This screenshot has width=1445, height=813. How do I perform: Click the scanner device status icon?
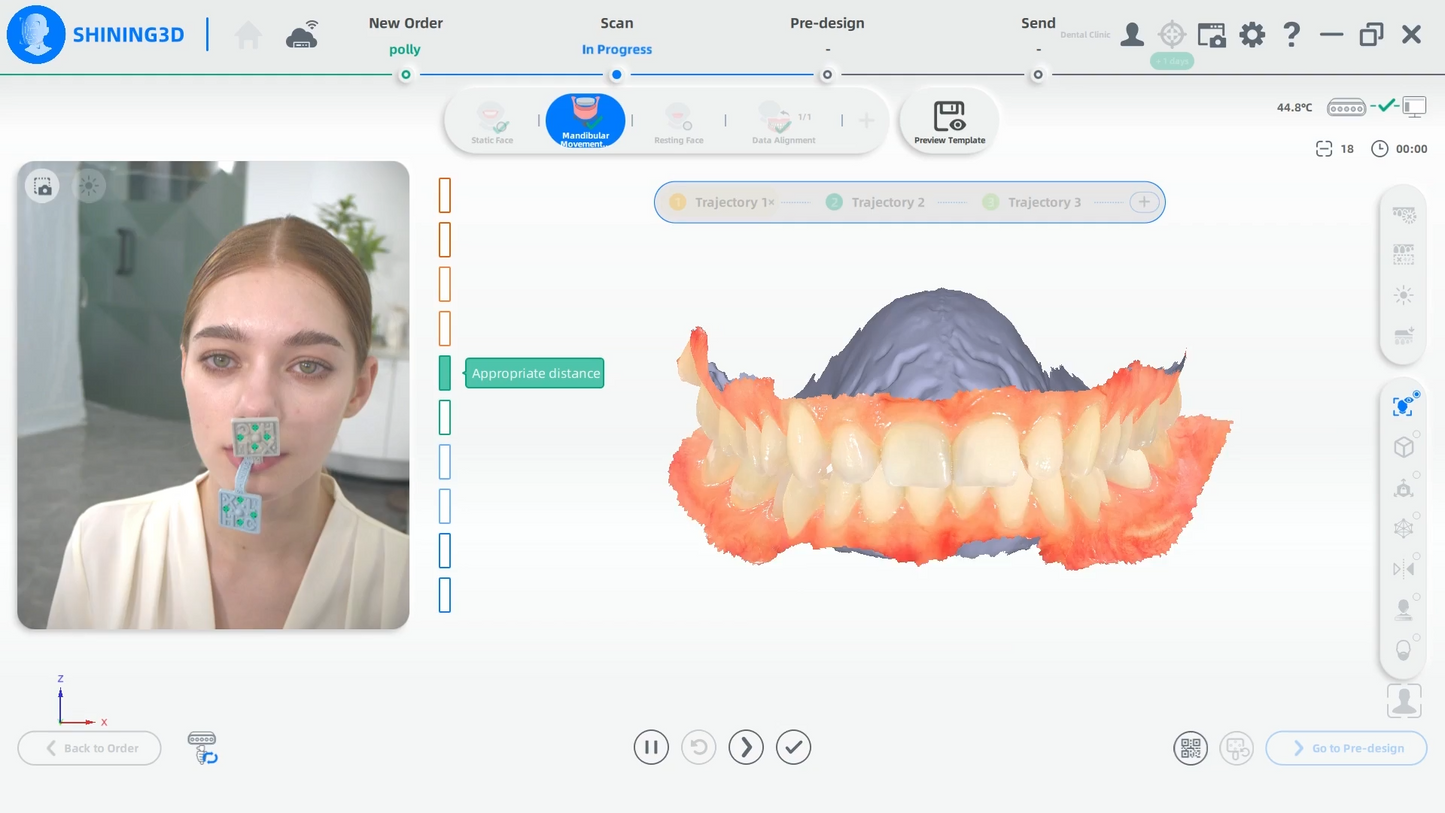(1346, 107)
